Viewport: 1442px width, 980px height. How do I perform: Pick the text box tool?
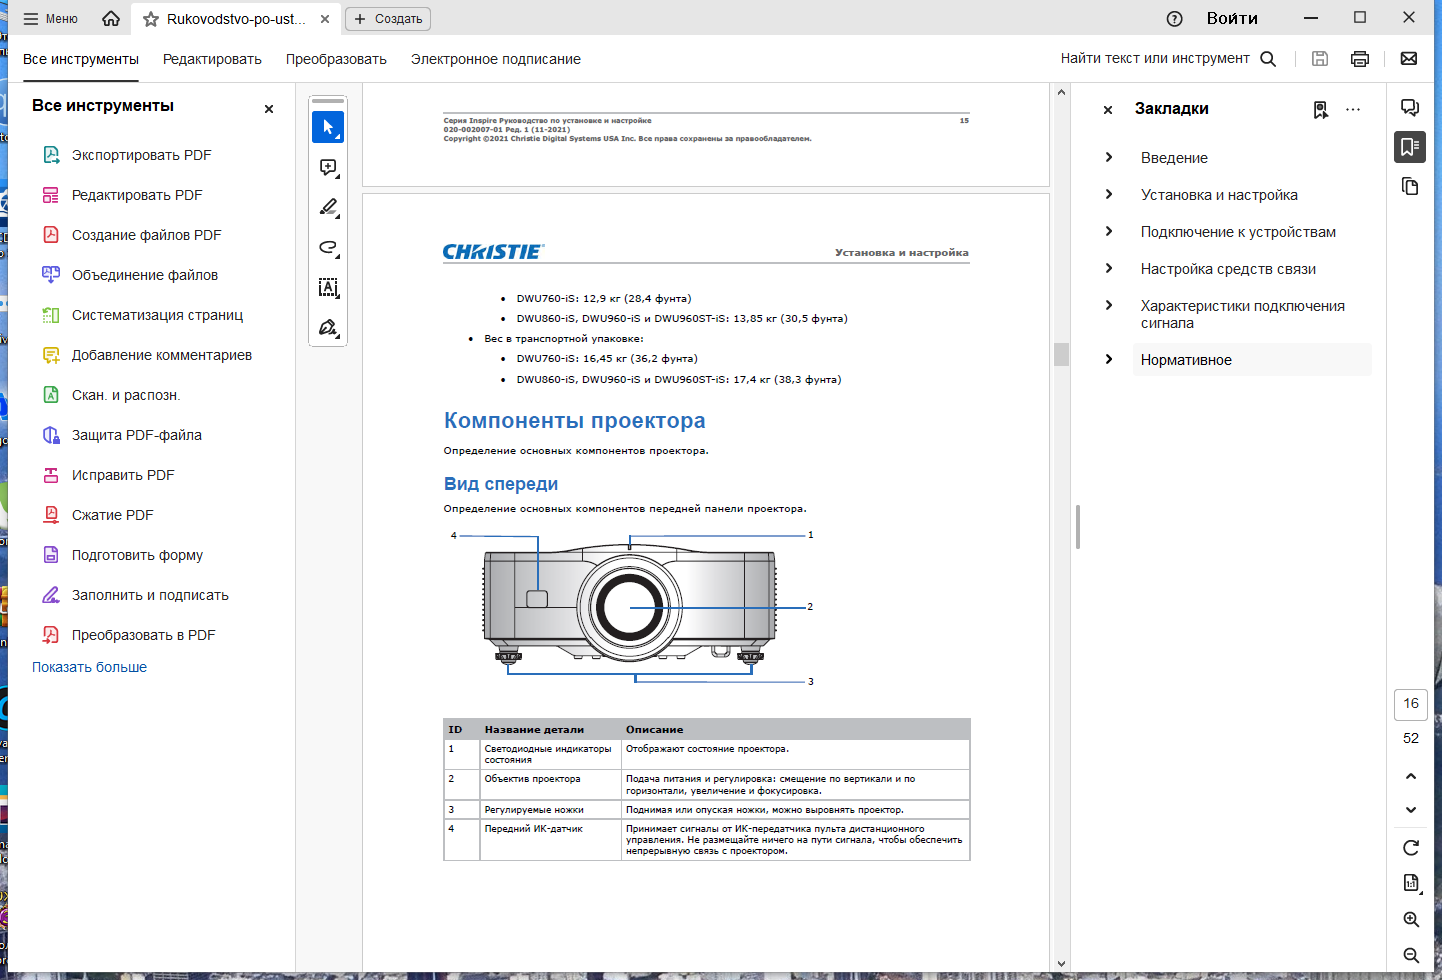pos(328,287)
